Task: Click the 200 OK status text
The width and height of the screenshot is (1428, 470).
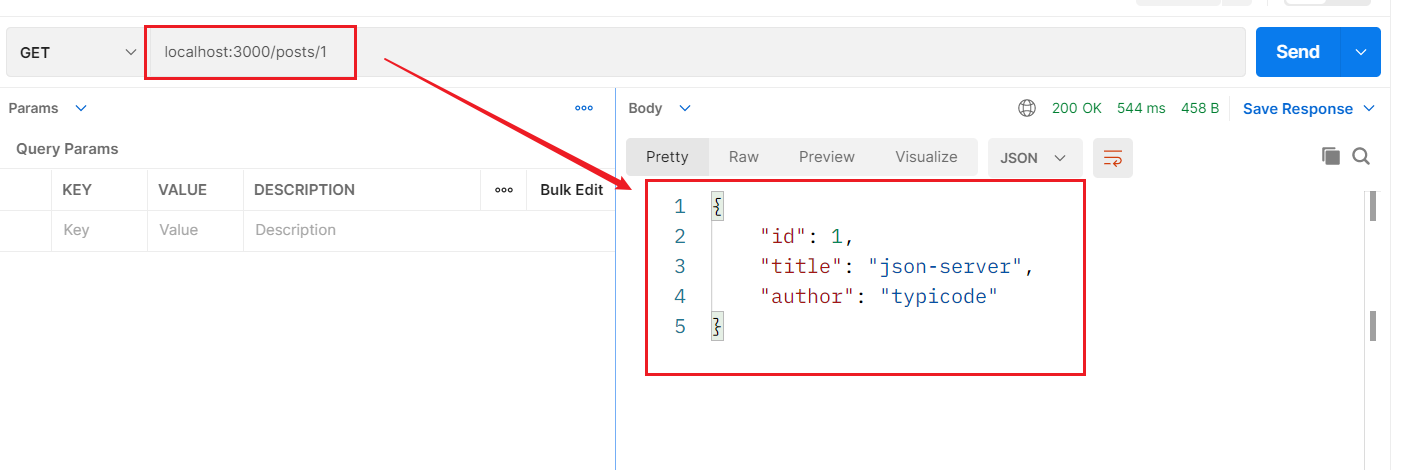Action: tap(1077, 108)
